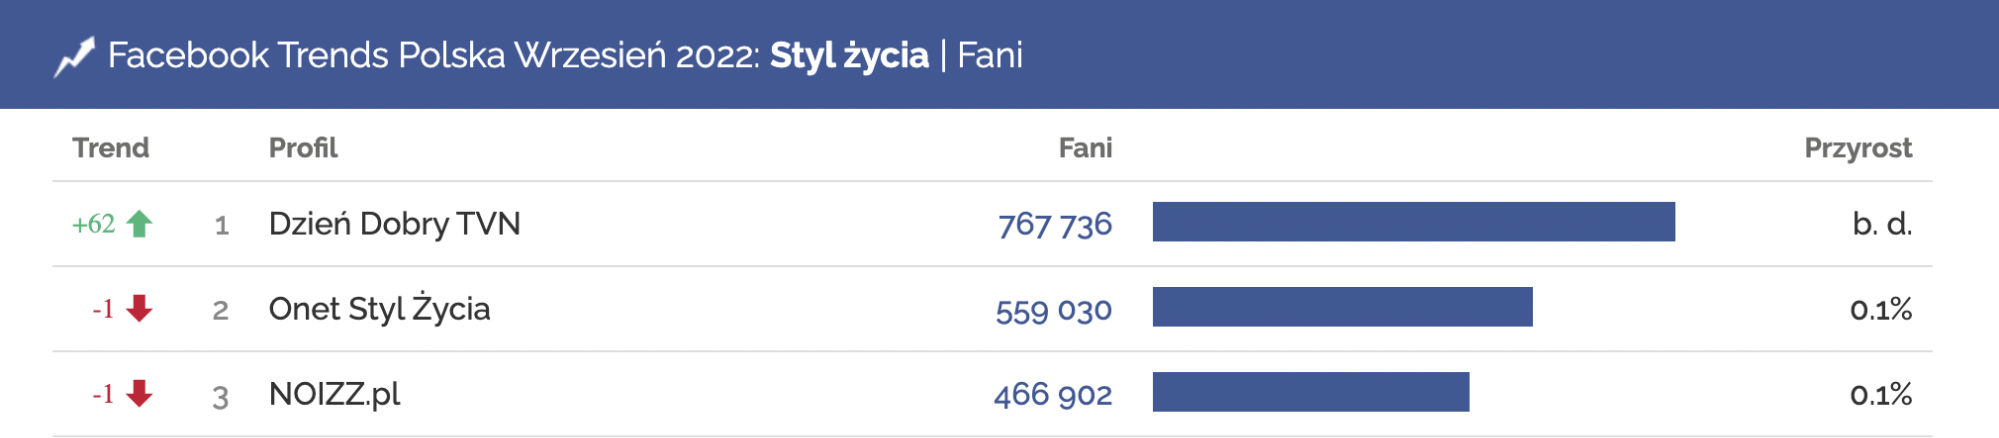Viewport: 1999px width, 438px height.
Task: Sort by the Fani column header
Action: 1085,148
